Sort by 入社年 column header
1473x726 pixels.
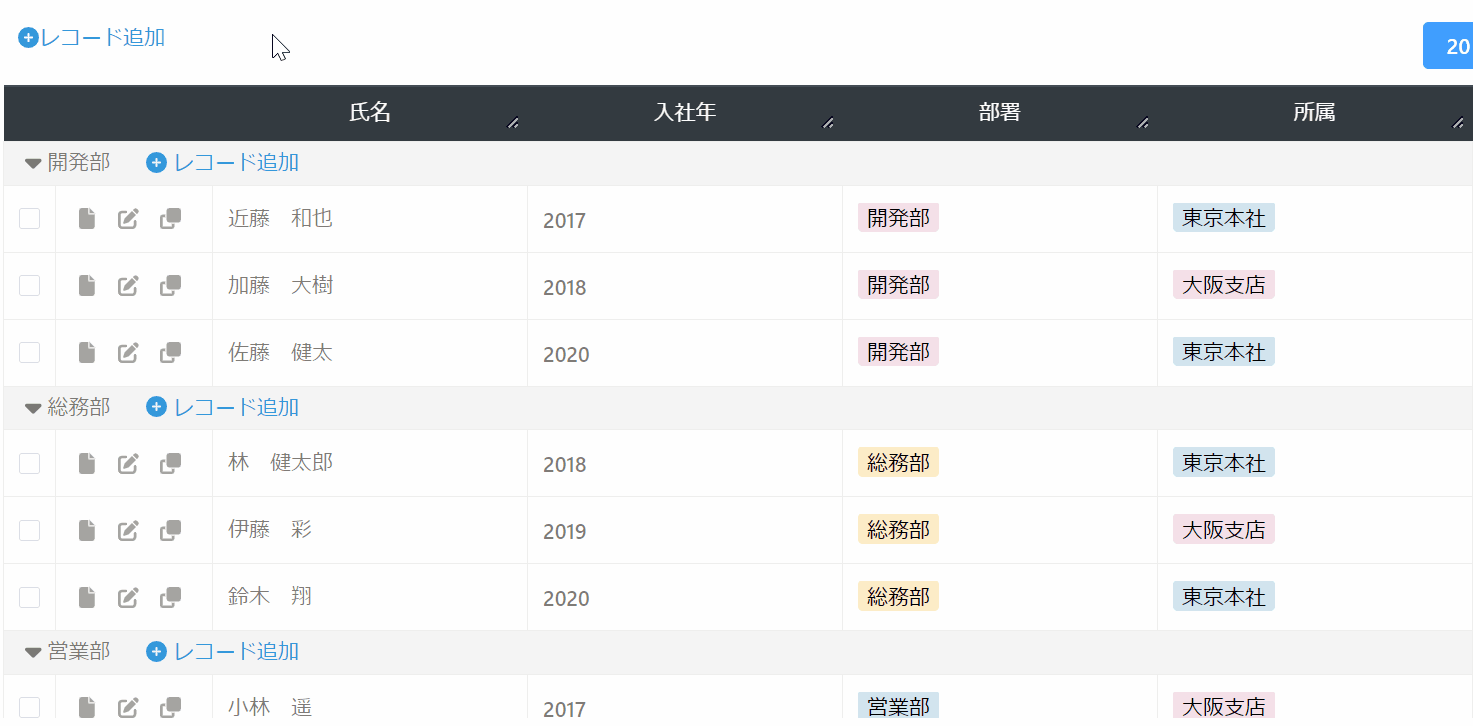click(685, 112)
